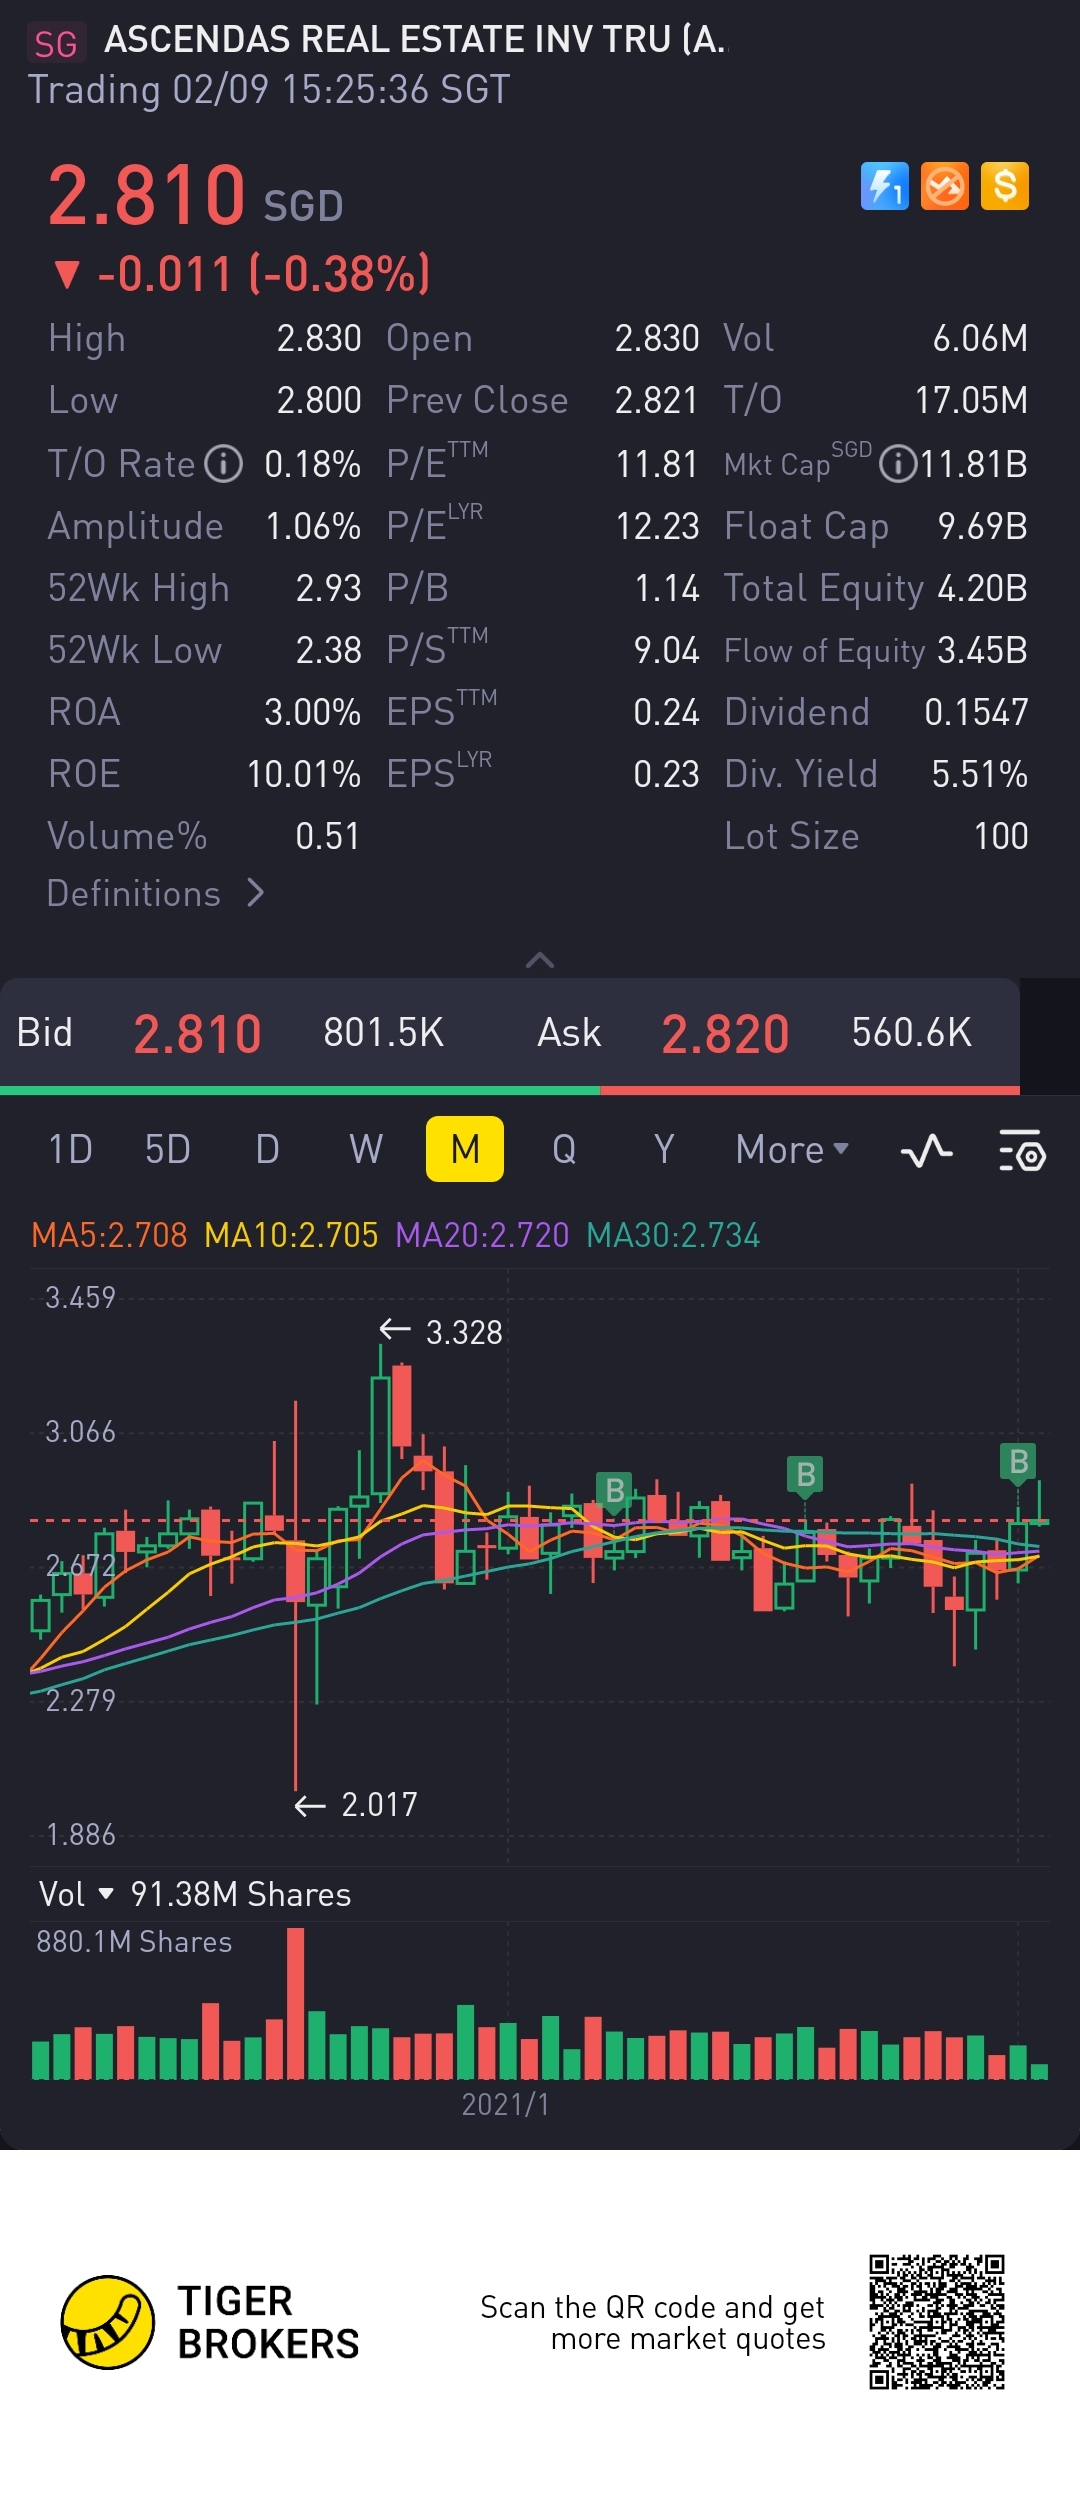The image size is (1080, 2495).
Task: Select the Q quarterly chart tab
Action: (x=564, y=1150)
